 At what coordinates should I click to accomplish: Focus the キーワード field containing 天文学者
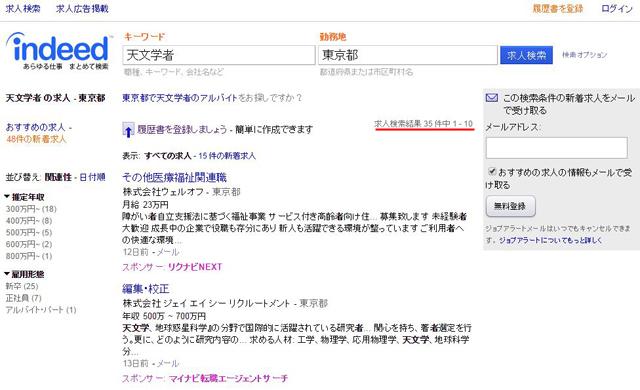(x=219, y=55)
